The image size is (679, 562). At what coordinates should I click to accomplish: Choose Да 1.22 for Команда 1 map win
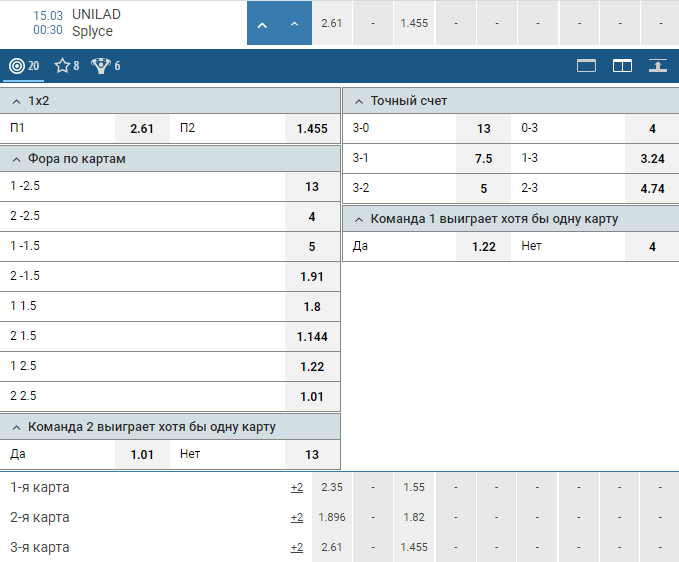click(x=483, y=246)
